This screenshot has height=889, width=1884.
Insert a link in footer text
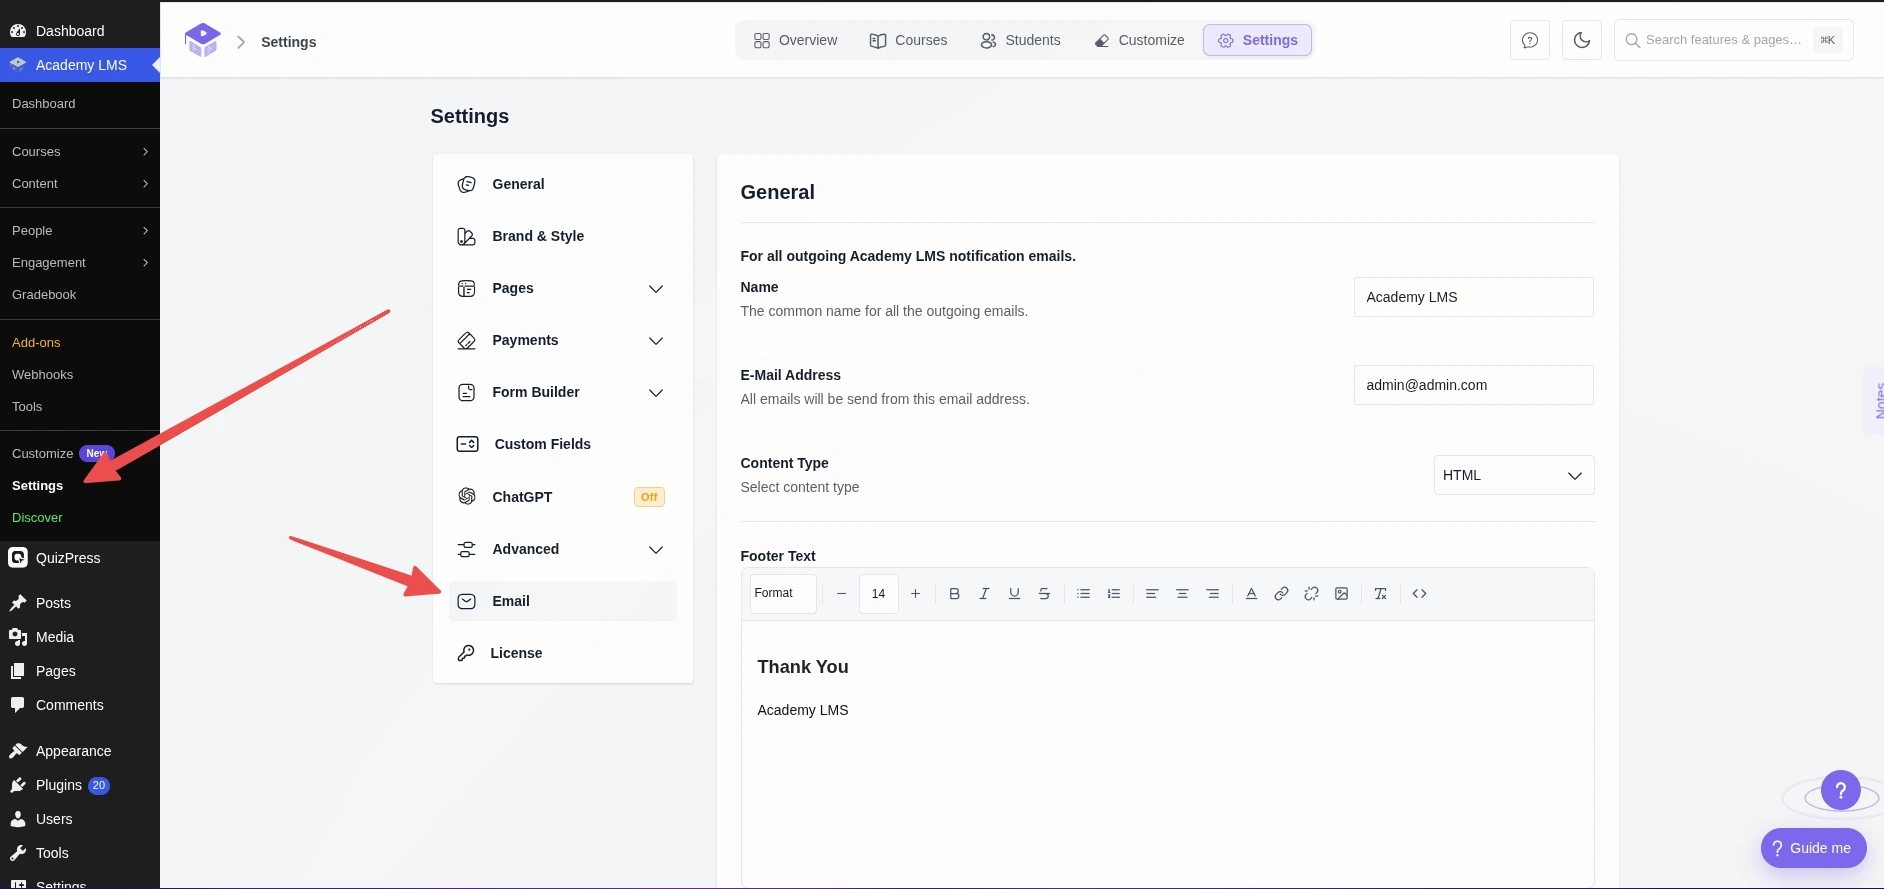(1281, 594)
